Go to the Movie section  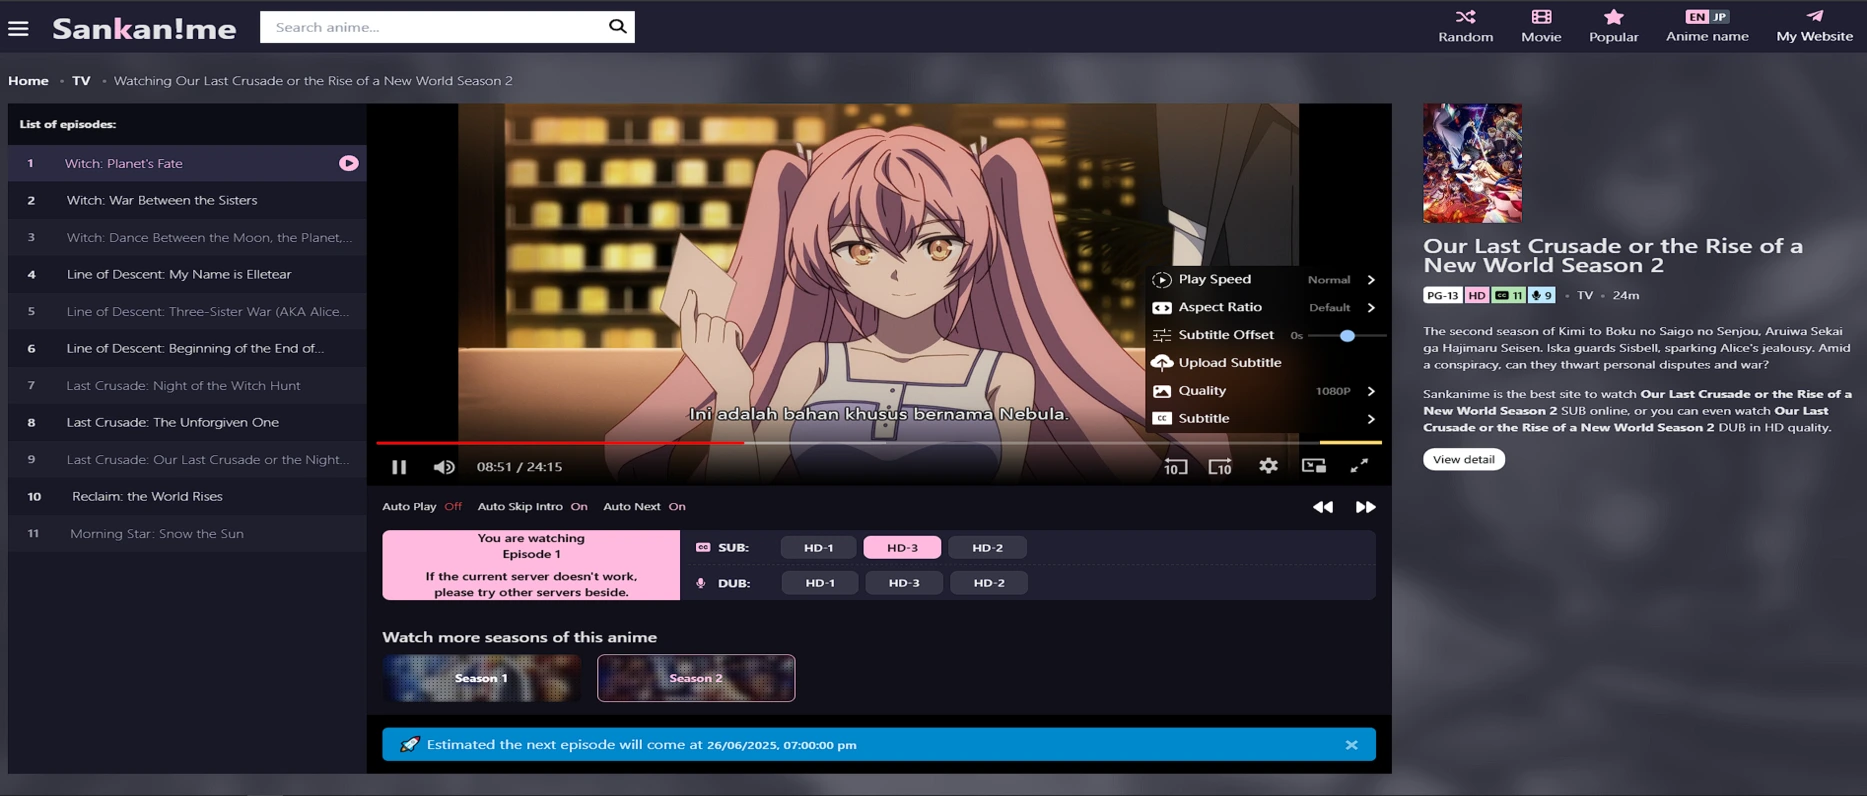[1541, 26]
